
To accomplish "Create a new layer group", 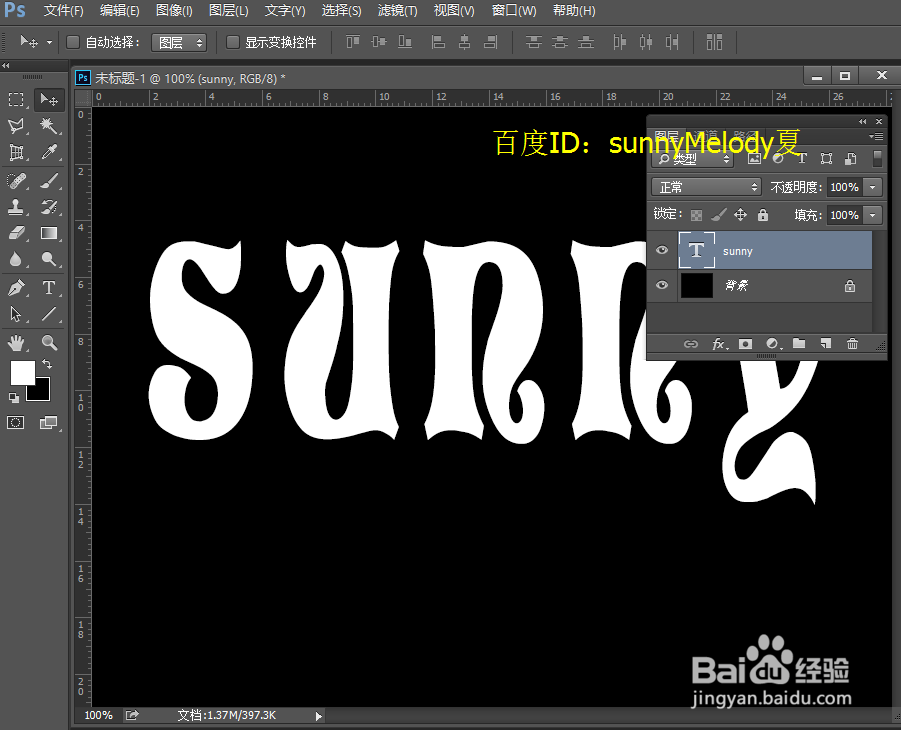I will (x=799, y=344).
